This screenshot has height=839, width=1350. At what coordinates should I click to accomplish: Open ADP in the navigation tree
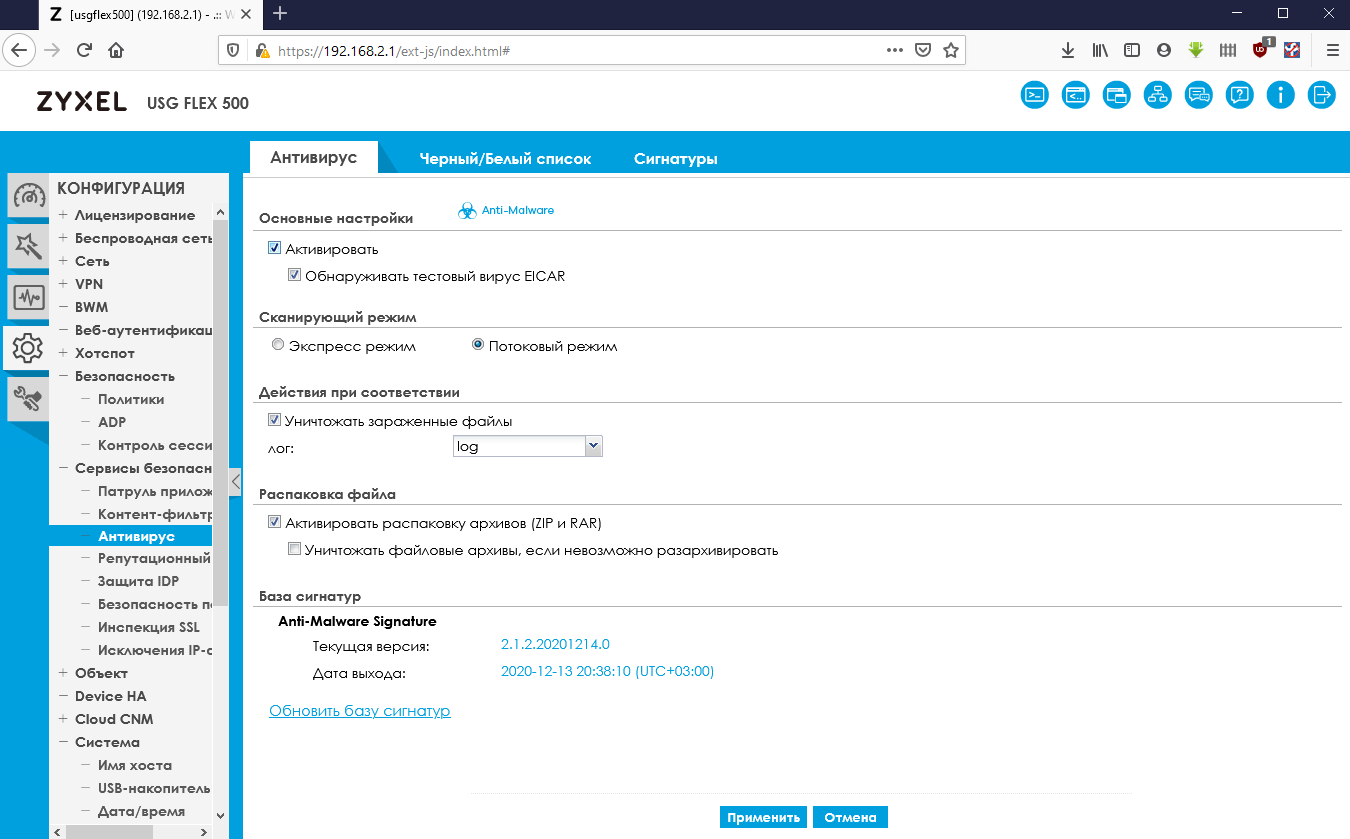[112, 422]
